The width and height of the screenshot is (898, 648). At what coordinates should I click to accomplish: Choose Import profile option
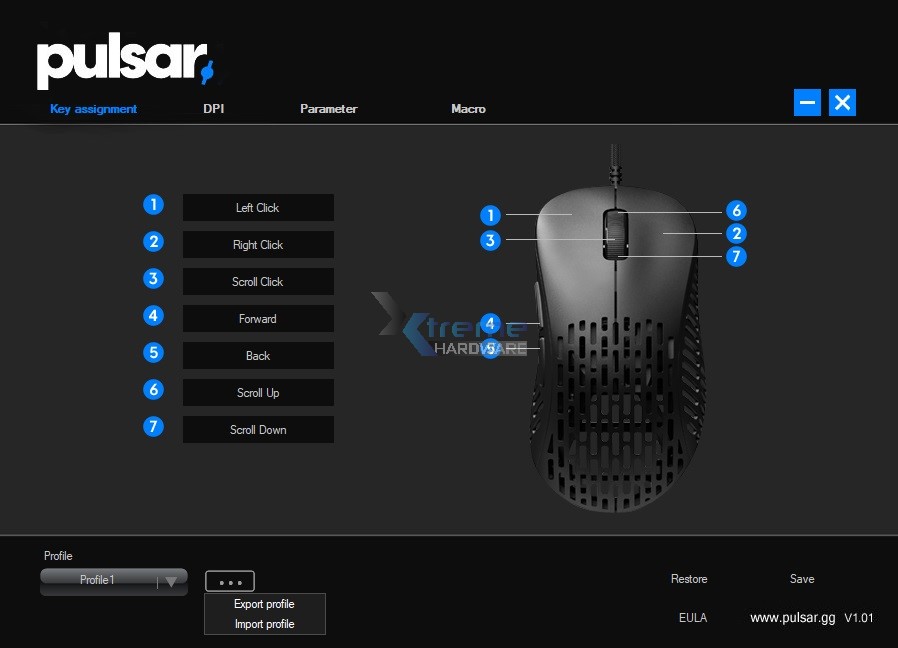[x=264, y=624]
